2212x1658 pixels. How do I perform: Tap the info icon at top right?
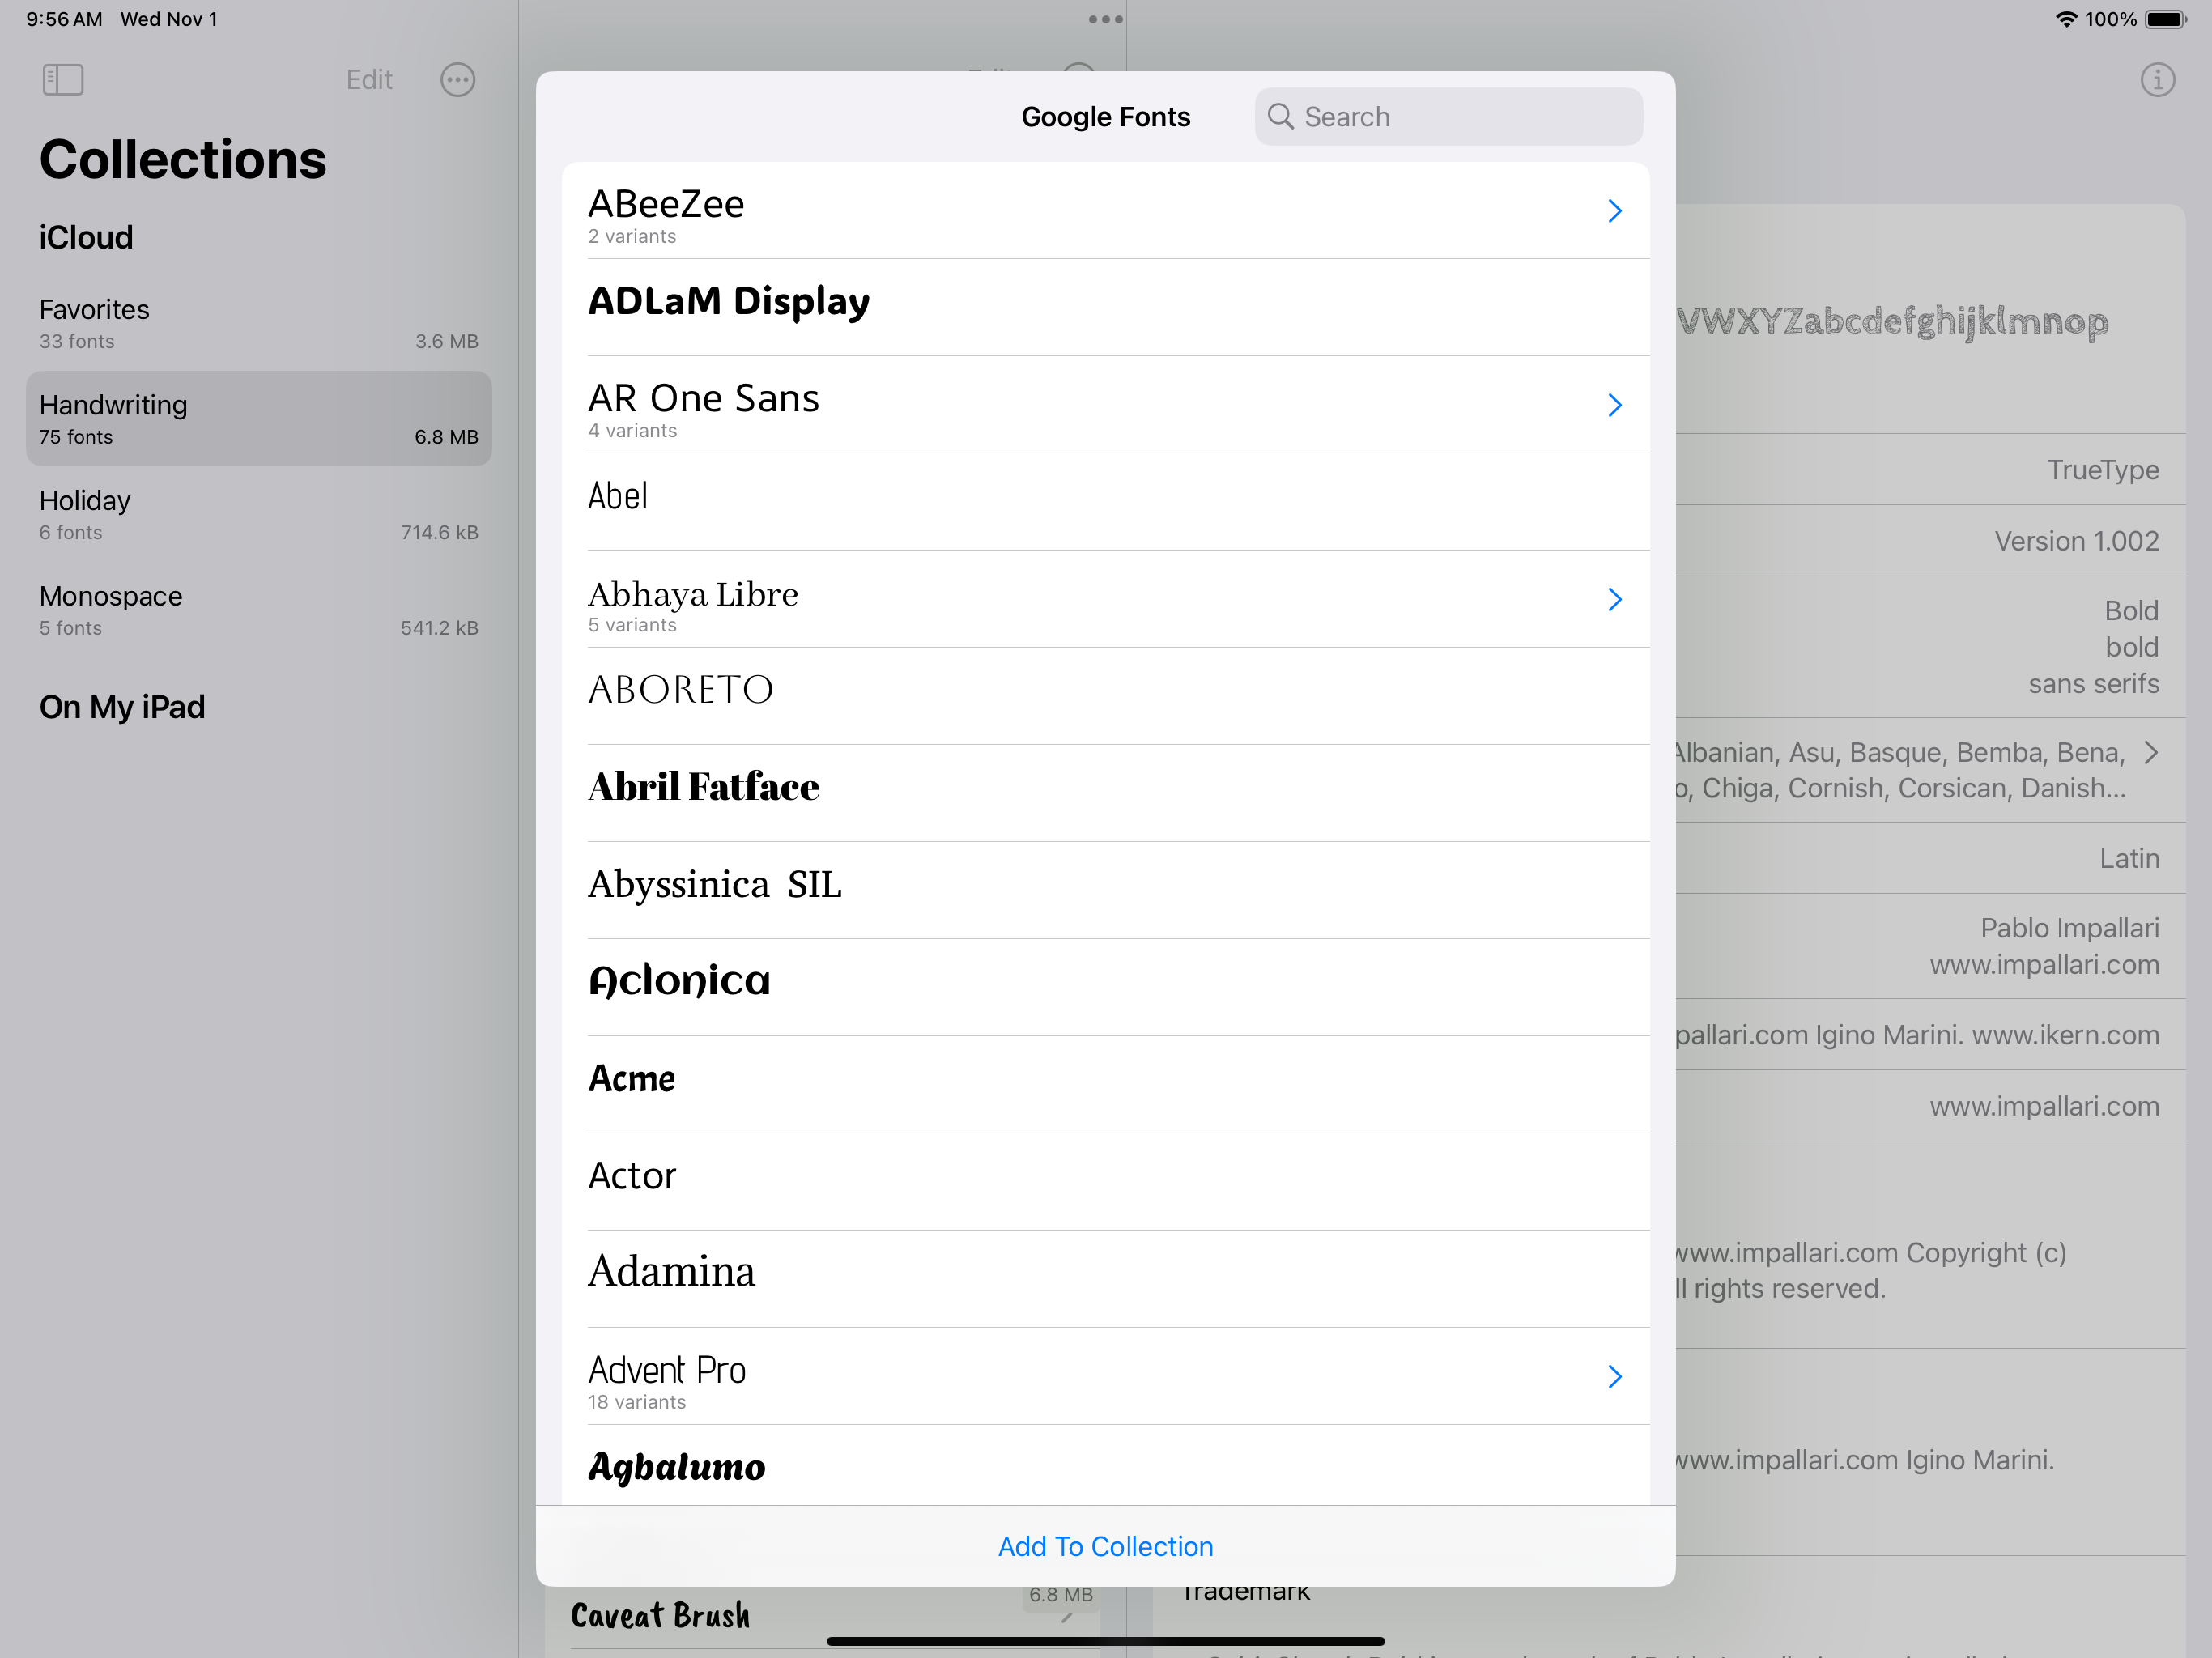(x=2158, y=80)
